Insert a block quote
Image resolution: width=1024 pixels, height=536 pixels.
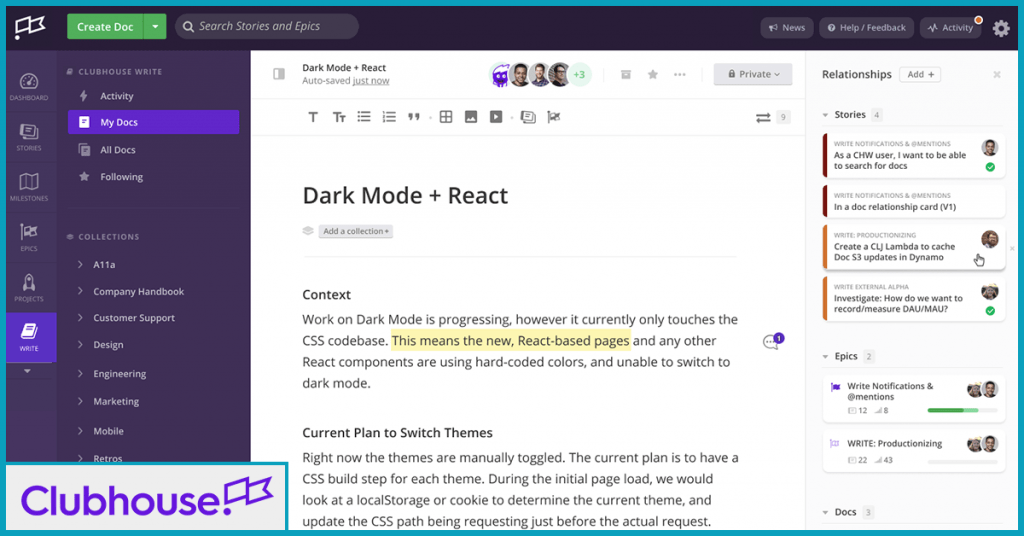click(414, 118)
